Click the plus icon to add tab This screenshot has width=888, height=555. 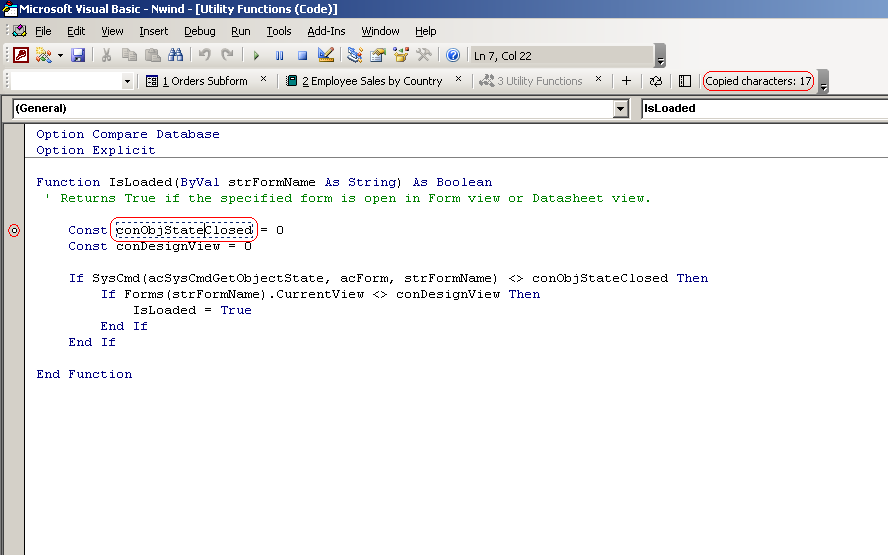(x=626, y=81)
